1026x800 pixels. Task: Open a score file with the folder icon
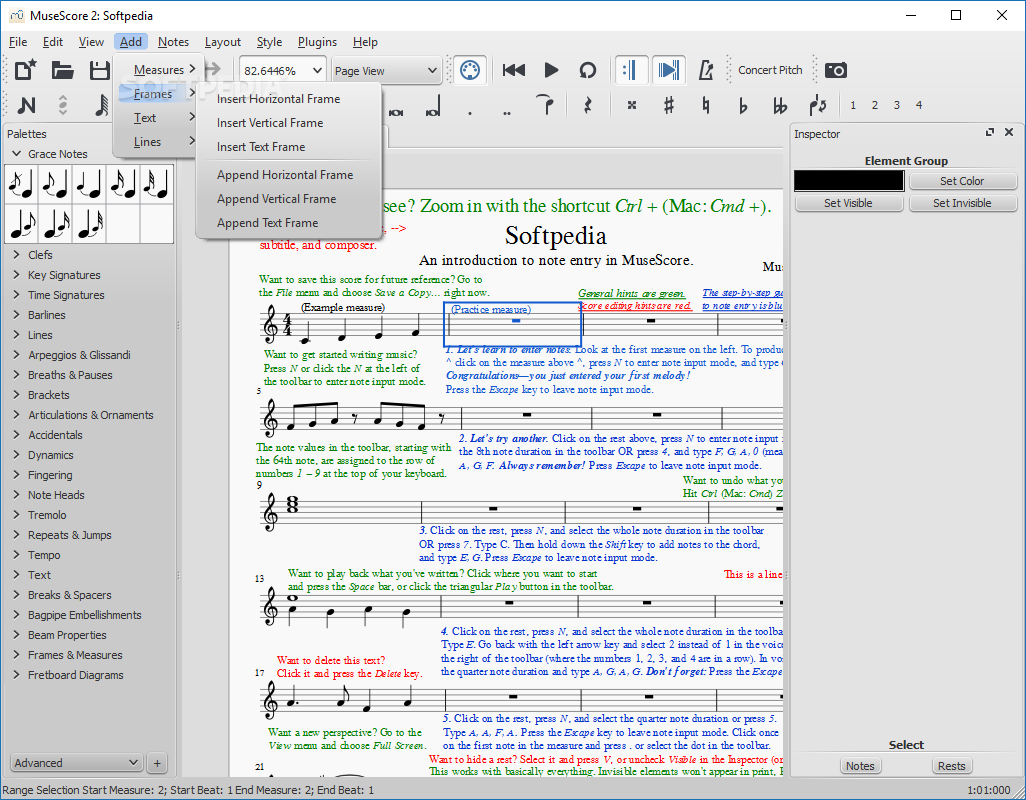tap(63, 70)
